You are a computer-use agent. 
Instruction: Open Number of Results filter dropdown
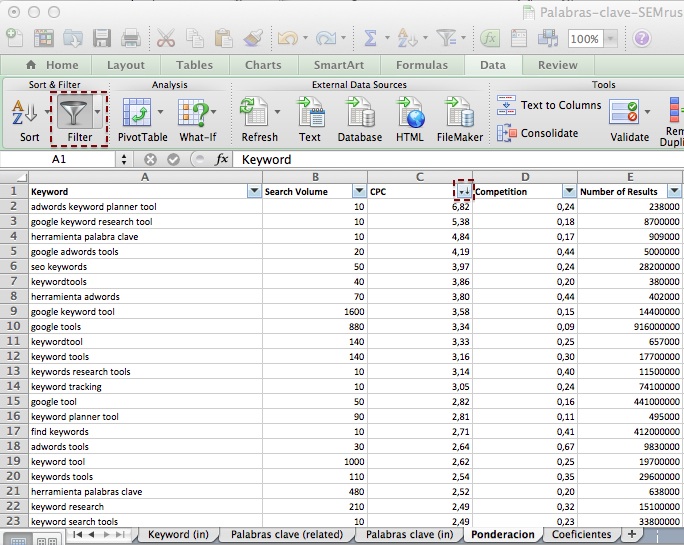coord(674,191)
